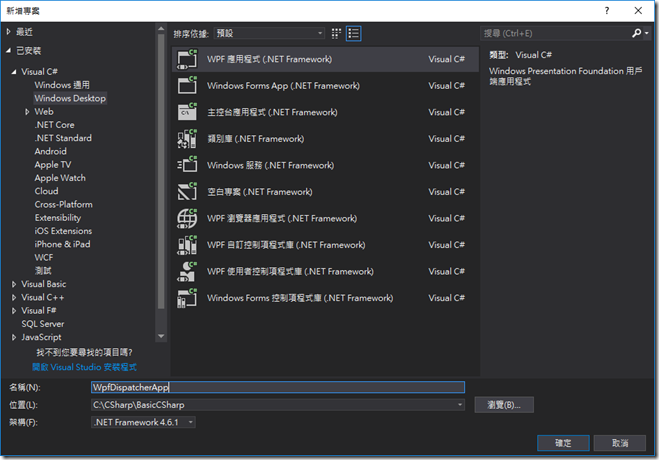
Task: Select iOS Extensions category
Action: (63, 231)
